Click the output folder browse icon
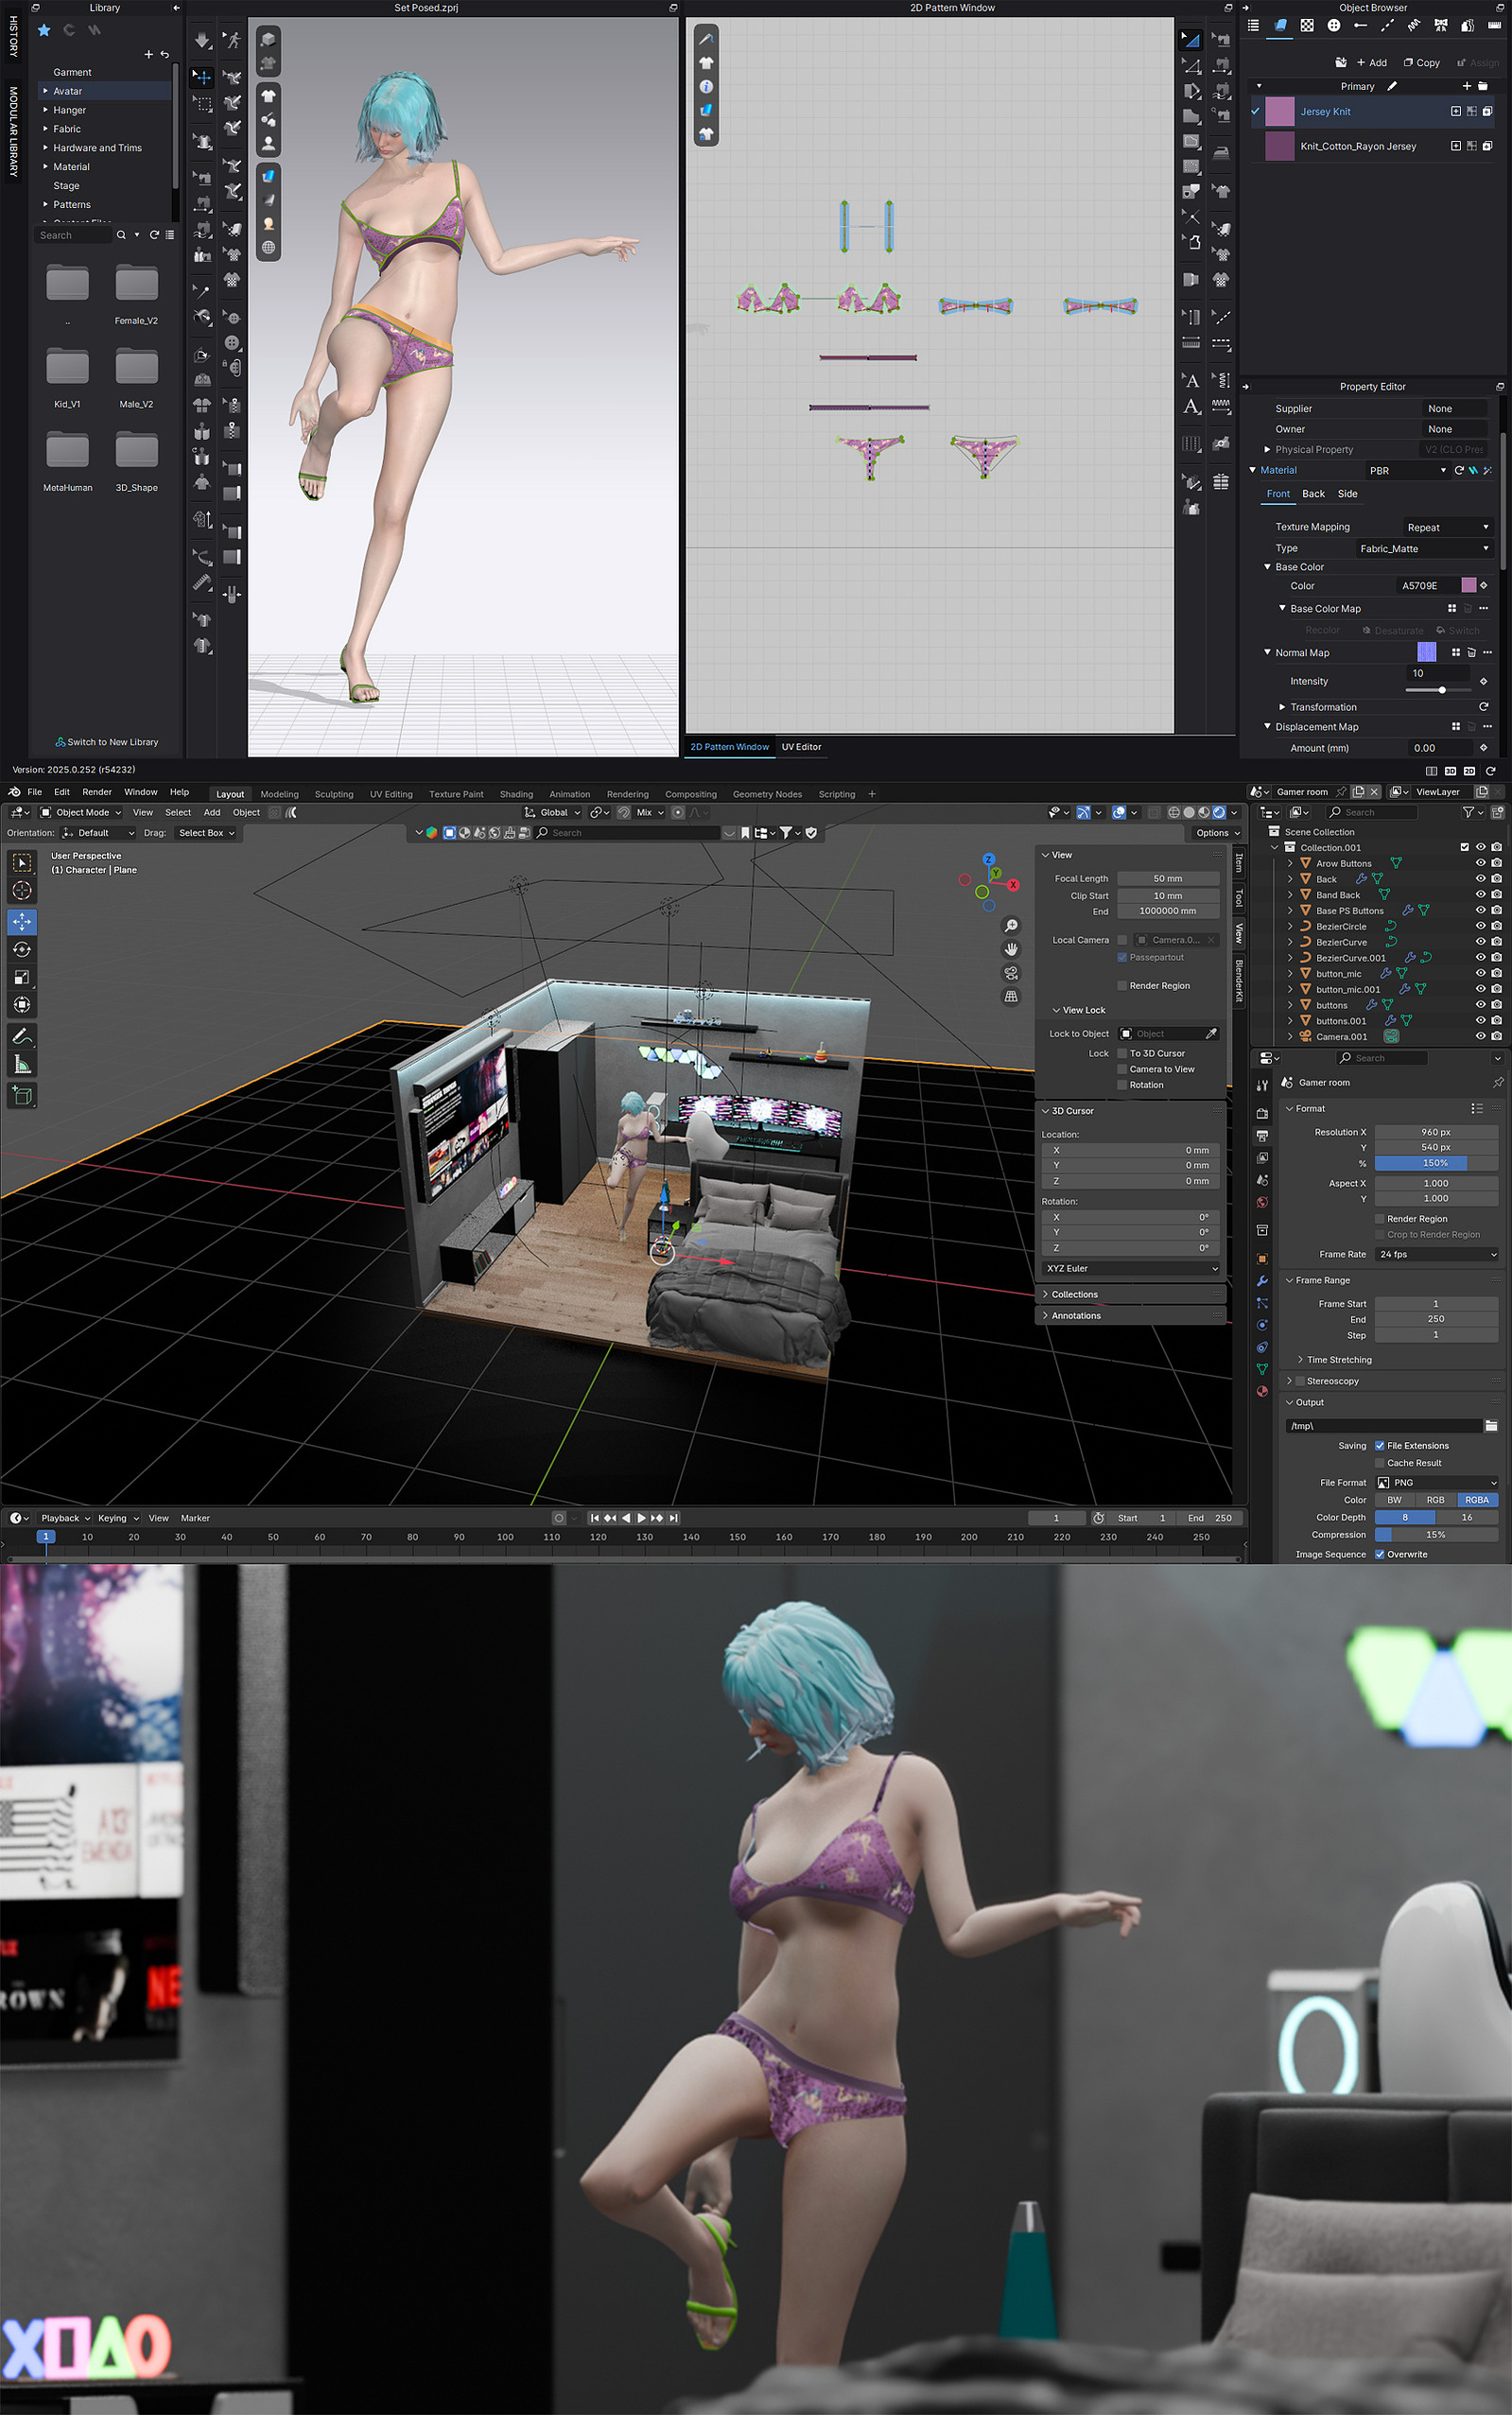The image size is (1512, 2415). coord(1491,1425)
